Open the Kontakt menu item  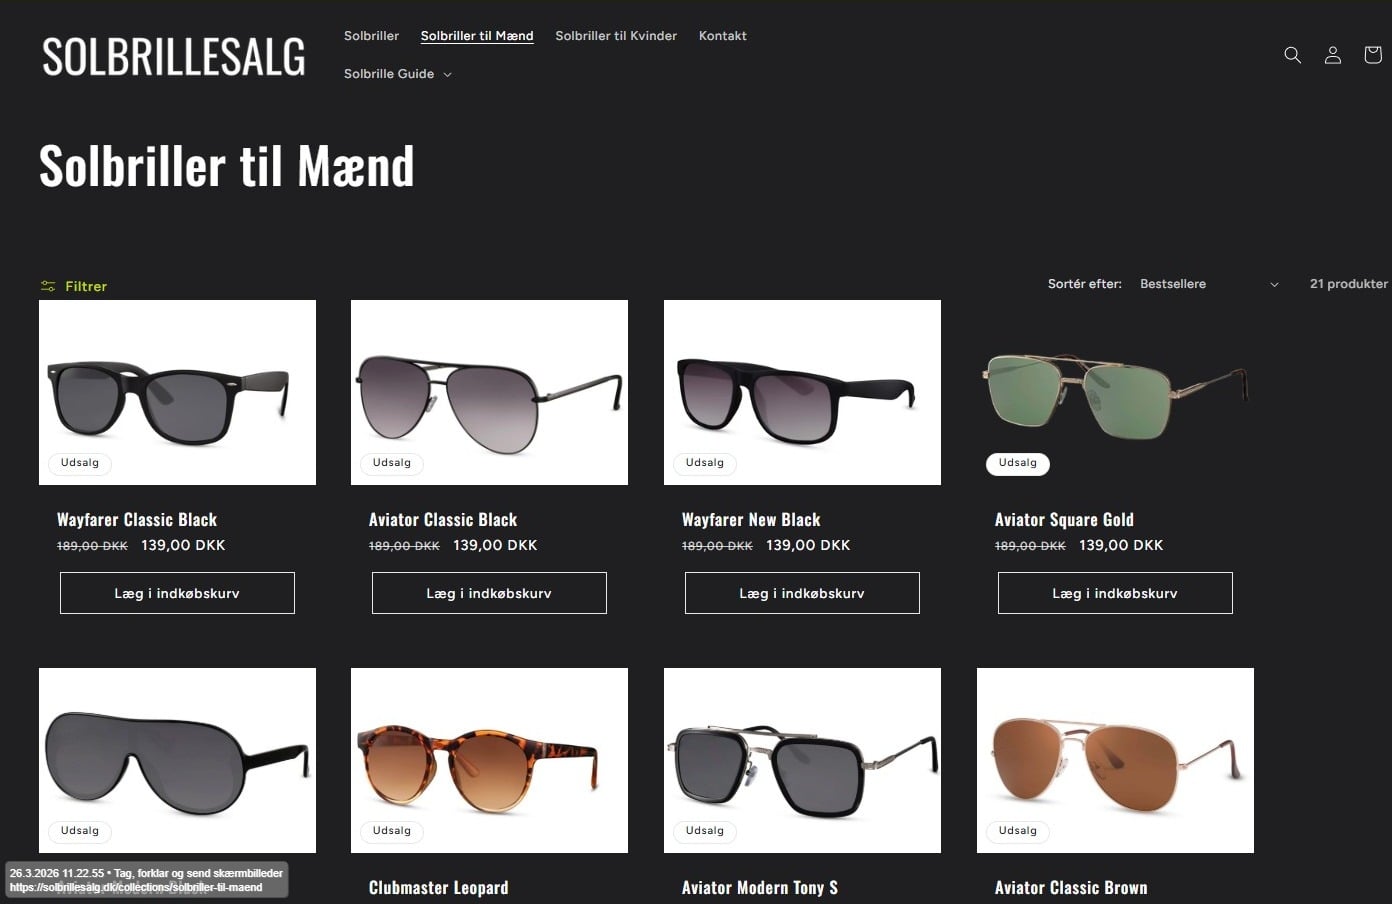(723, 36)
